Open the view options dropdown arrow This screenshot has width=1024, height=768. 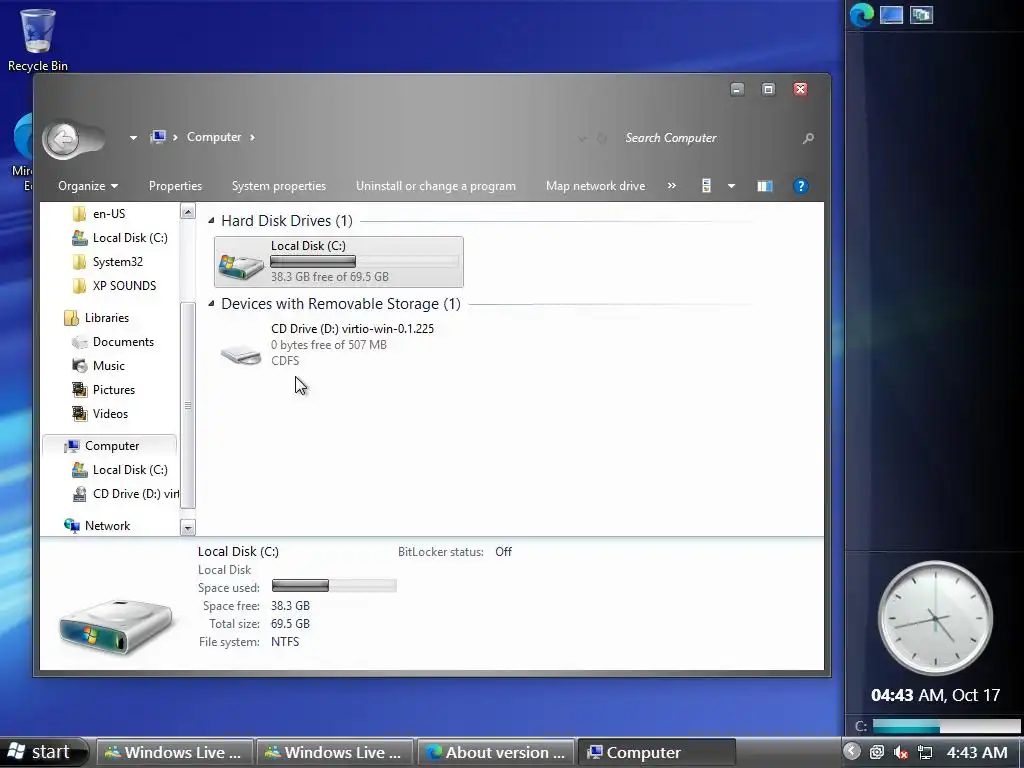tap(731, 187)
